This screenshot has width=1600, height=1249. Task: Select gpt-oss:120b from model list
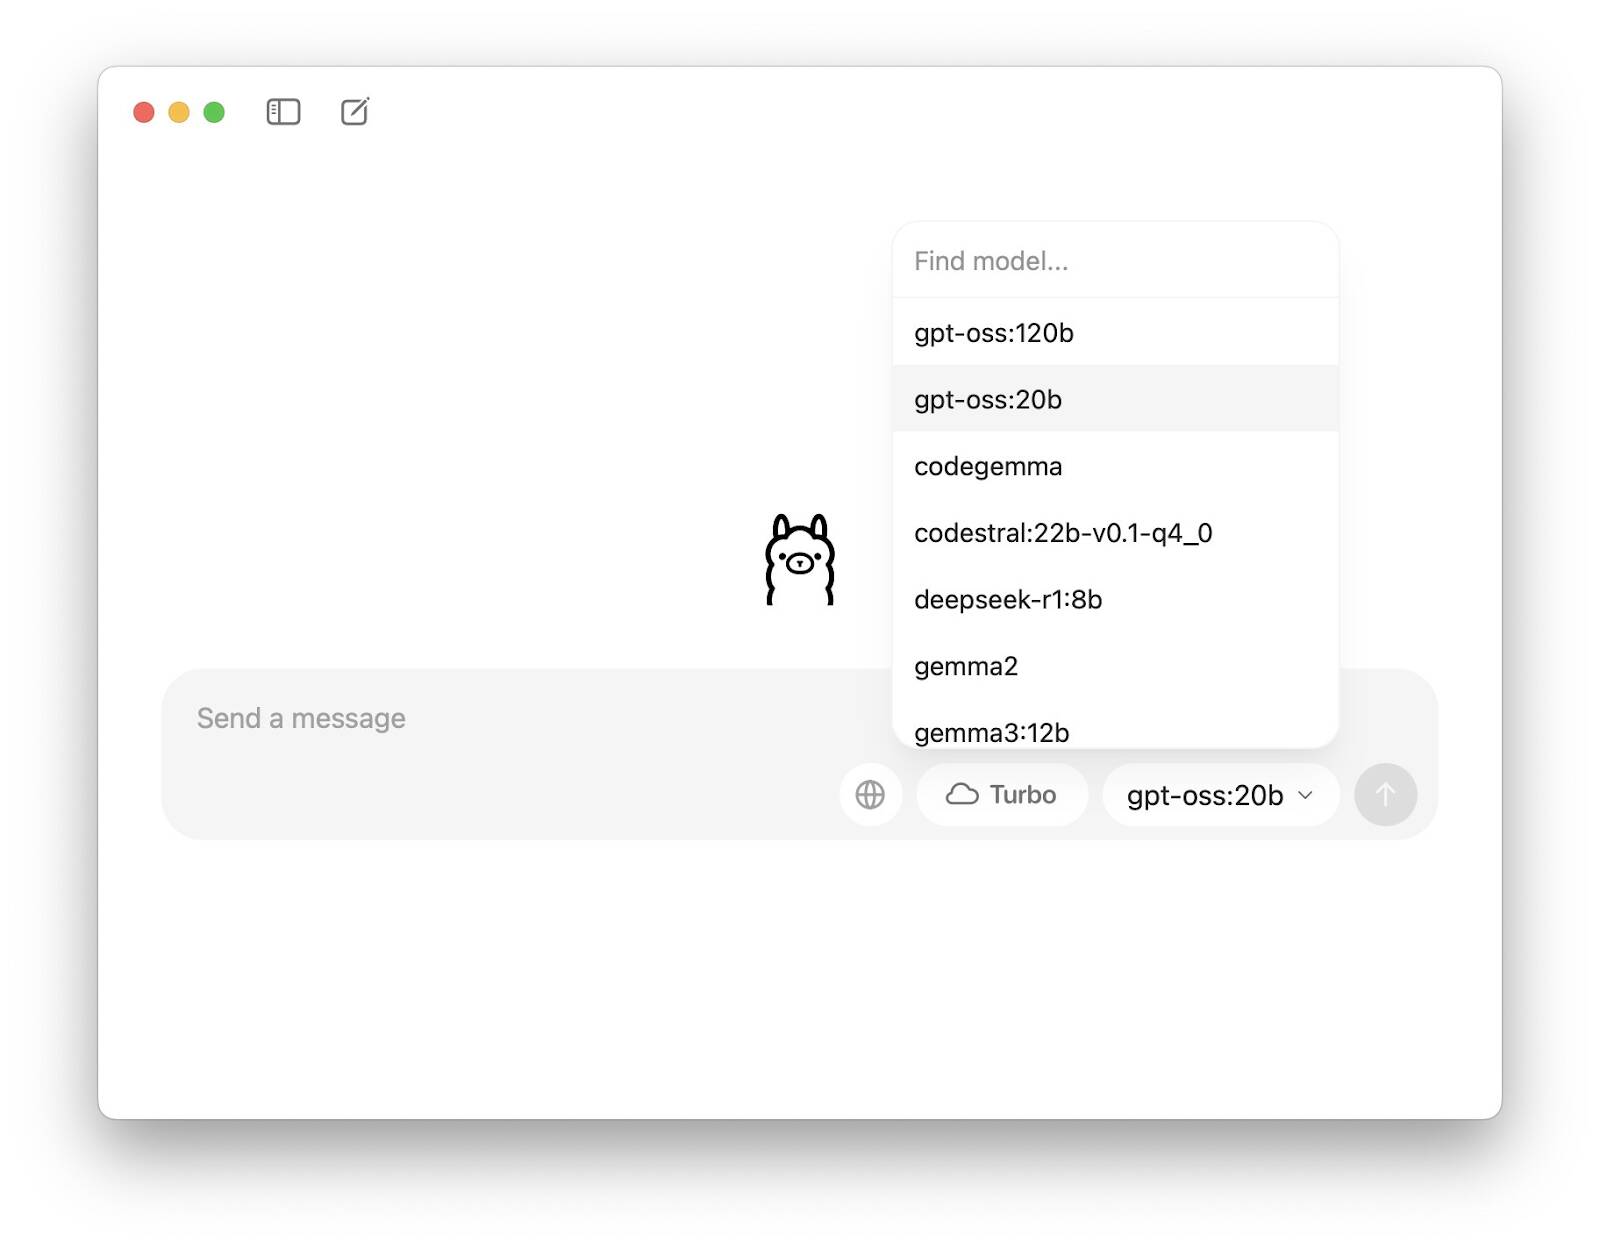1115,333
